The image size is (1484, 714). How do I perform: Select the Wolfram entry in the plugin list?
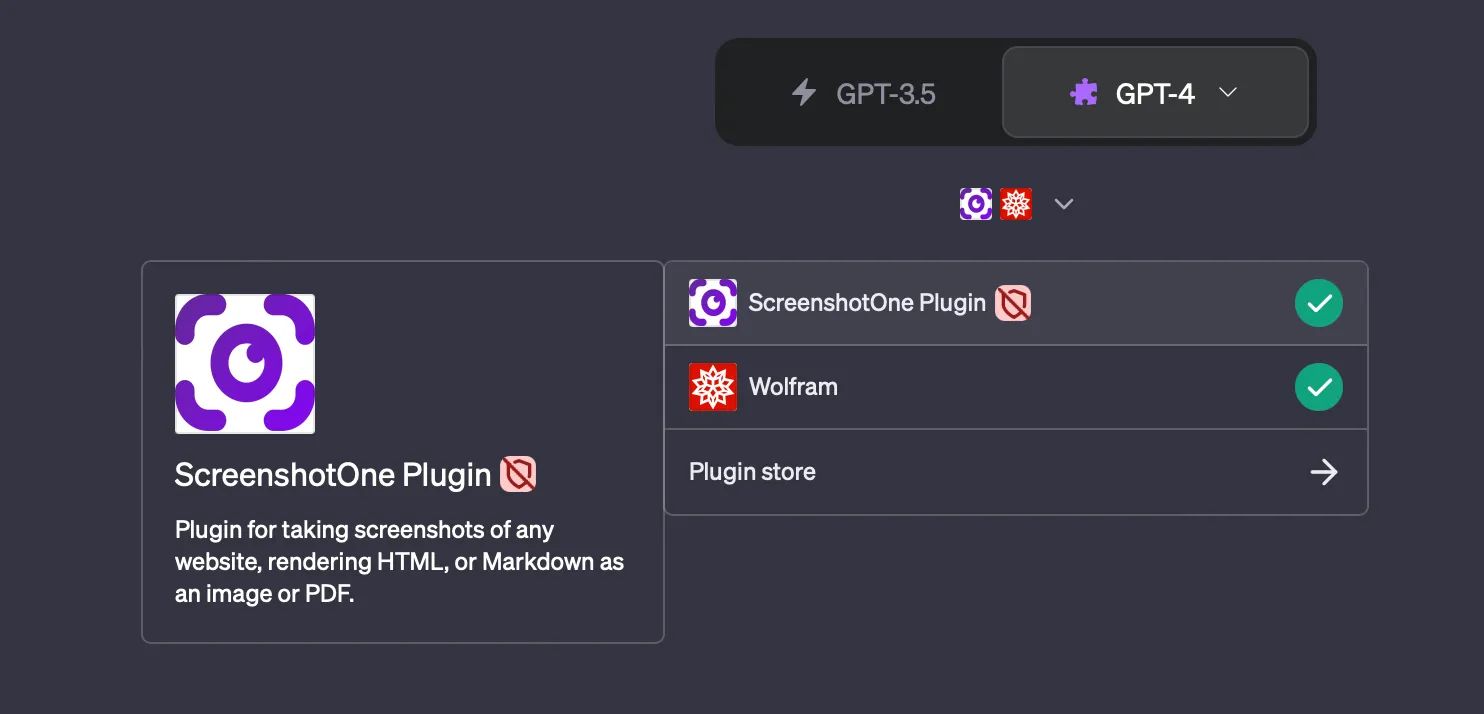pos(900,387)
